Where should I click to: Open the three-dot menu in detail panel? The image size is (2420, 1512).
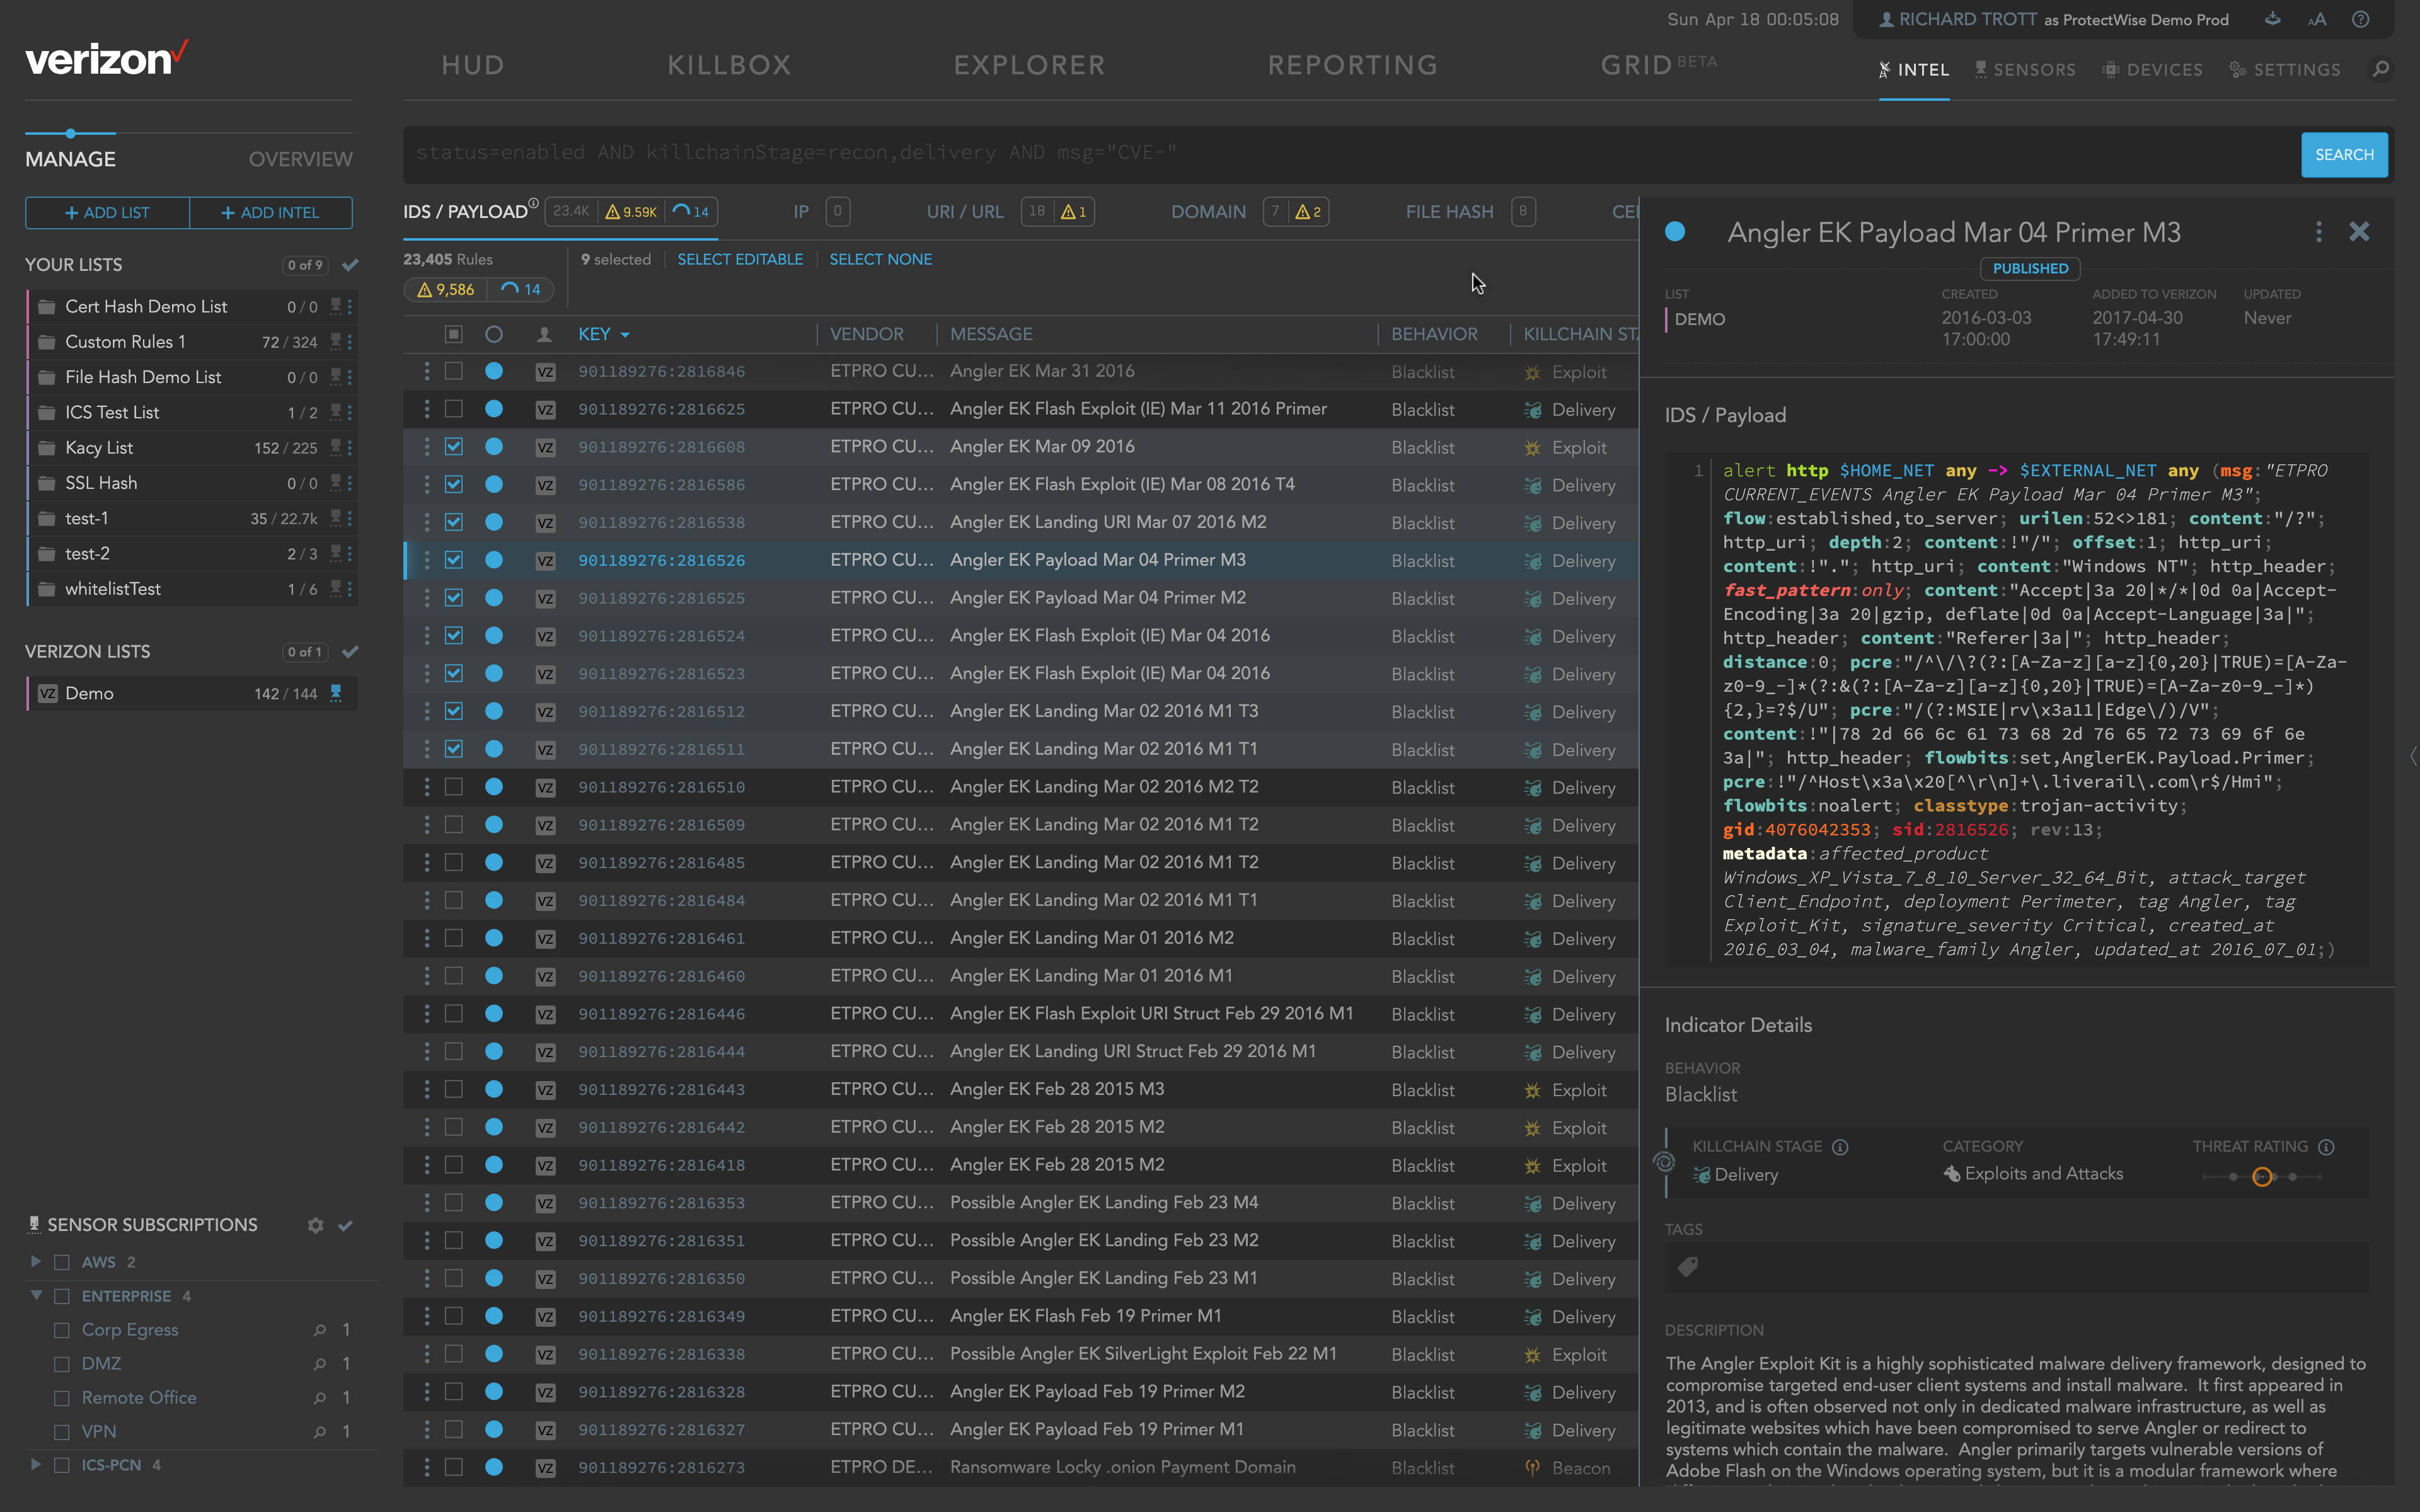(x=2318, y=232)
